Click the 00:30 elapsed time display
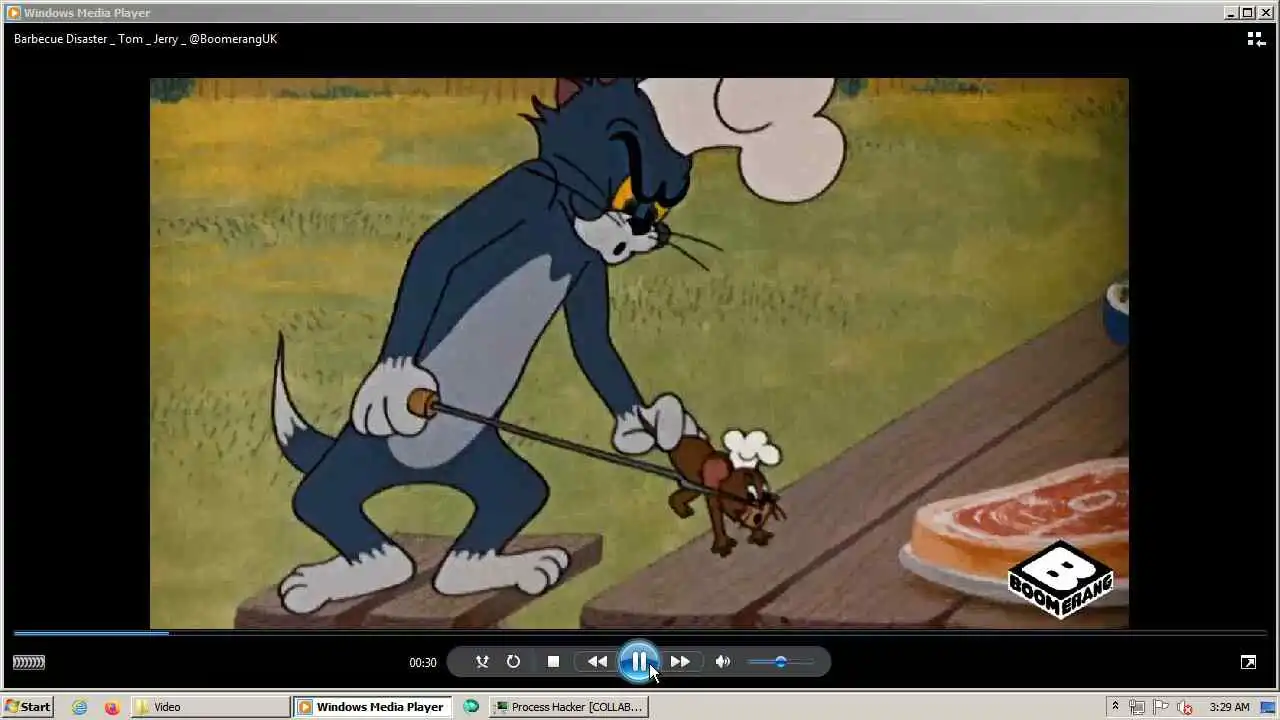The width and height of the screenshot is (1280, 720). click(423, 662)
